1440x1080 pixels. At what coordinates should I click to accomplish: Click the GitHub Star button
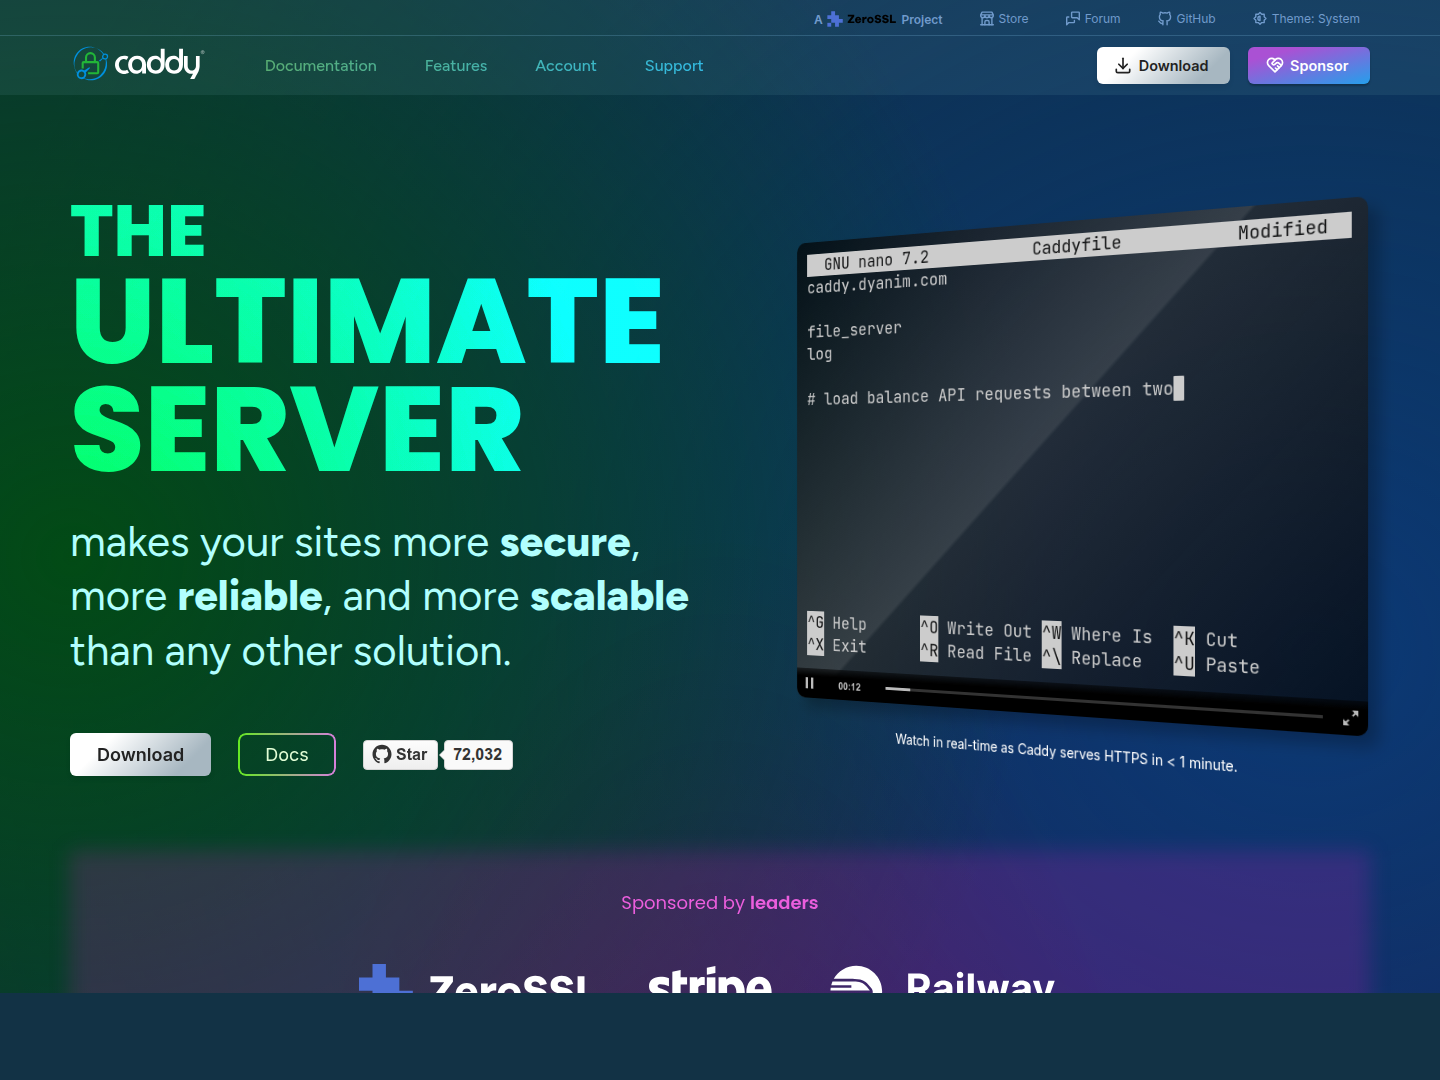(x=400, y=755)
